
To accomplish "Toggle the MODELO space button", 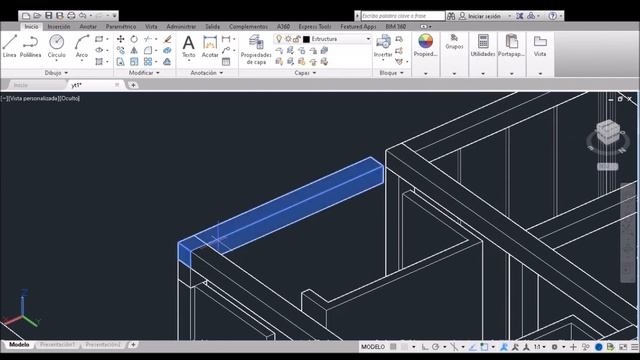I will pos(373,347).
